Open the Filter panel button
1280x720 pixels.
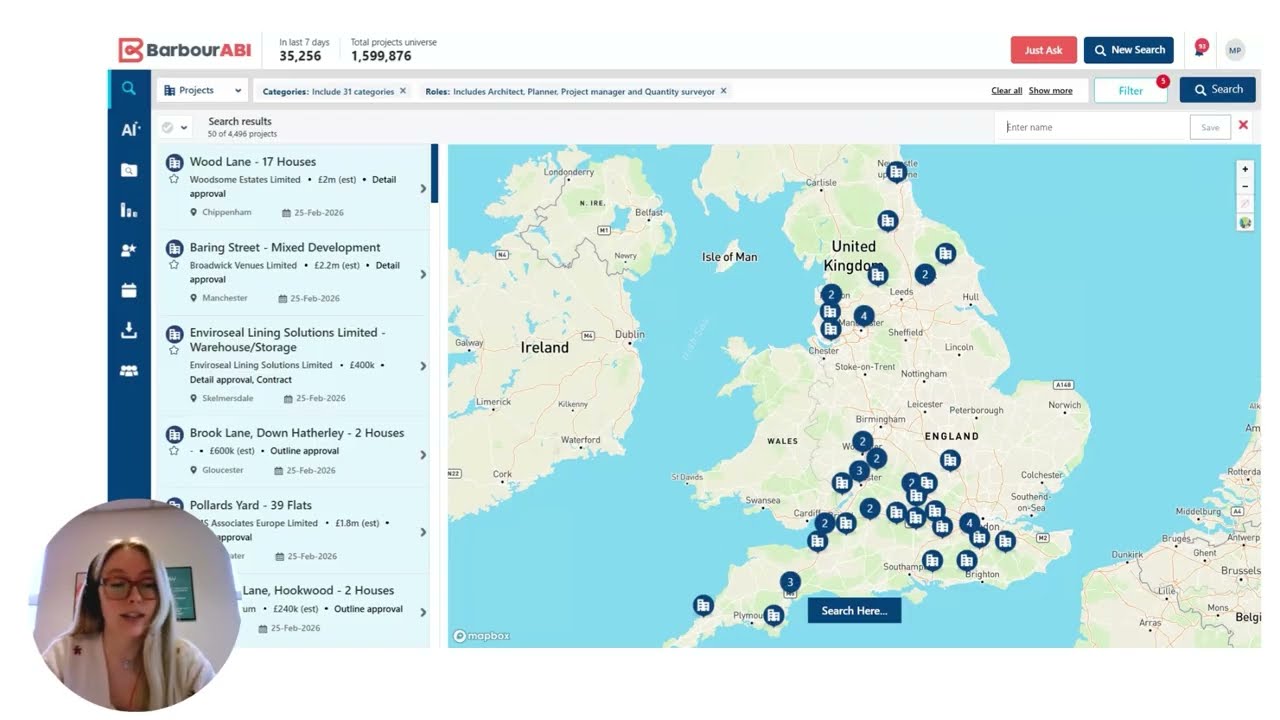1130,90
